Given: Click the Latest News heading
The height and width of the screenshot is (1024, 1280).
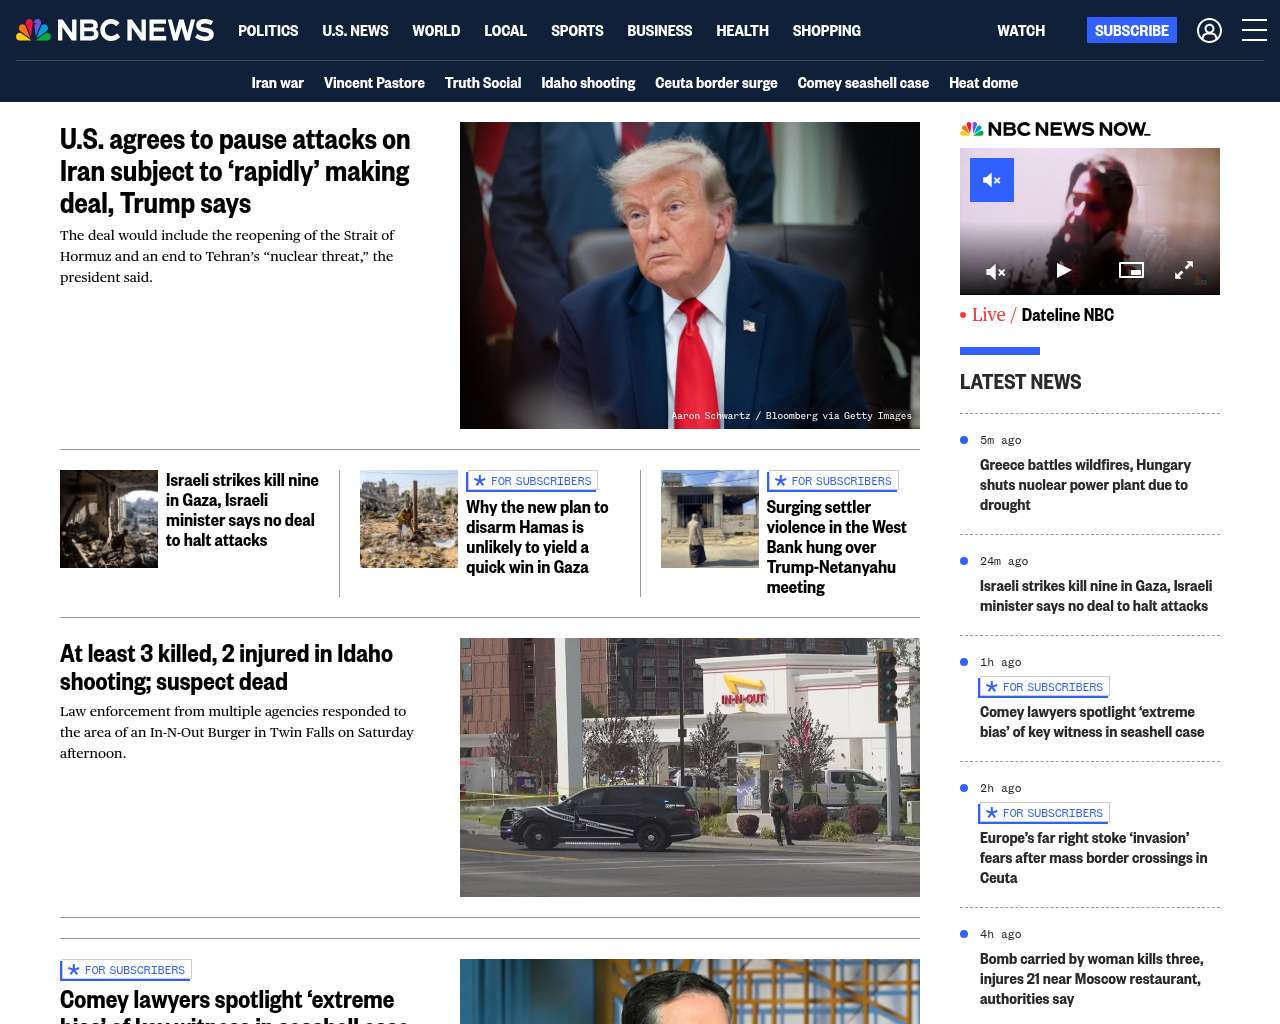Looking at the screenshot, I should click(x=1020, y=382).
